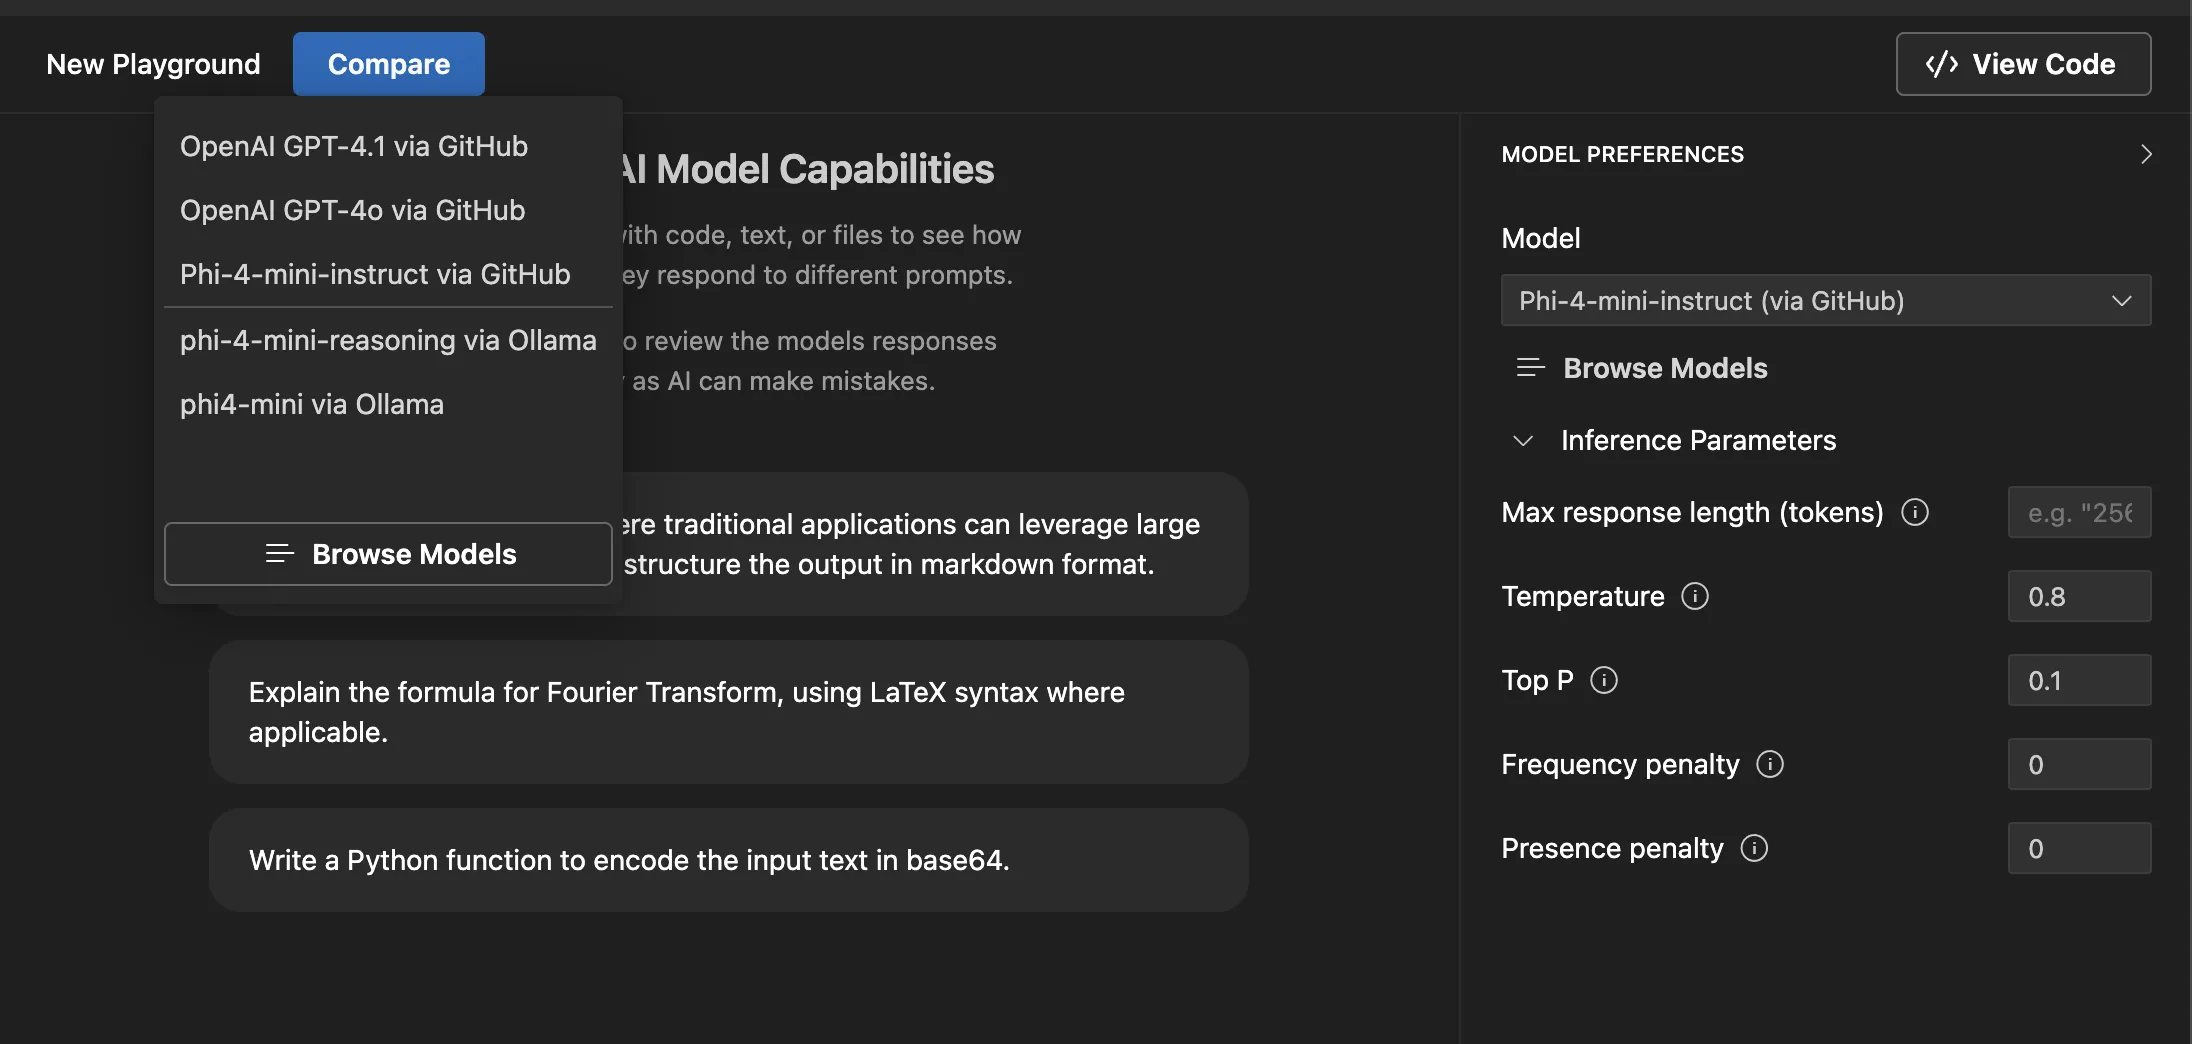Image resolution: width=2192 pixels, height=1044 pixels.
Task: Select the Fourier Transform LaTeX prompt suggestion
Action: coord(729,712)
